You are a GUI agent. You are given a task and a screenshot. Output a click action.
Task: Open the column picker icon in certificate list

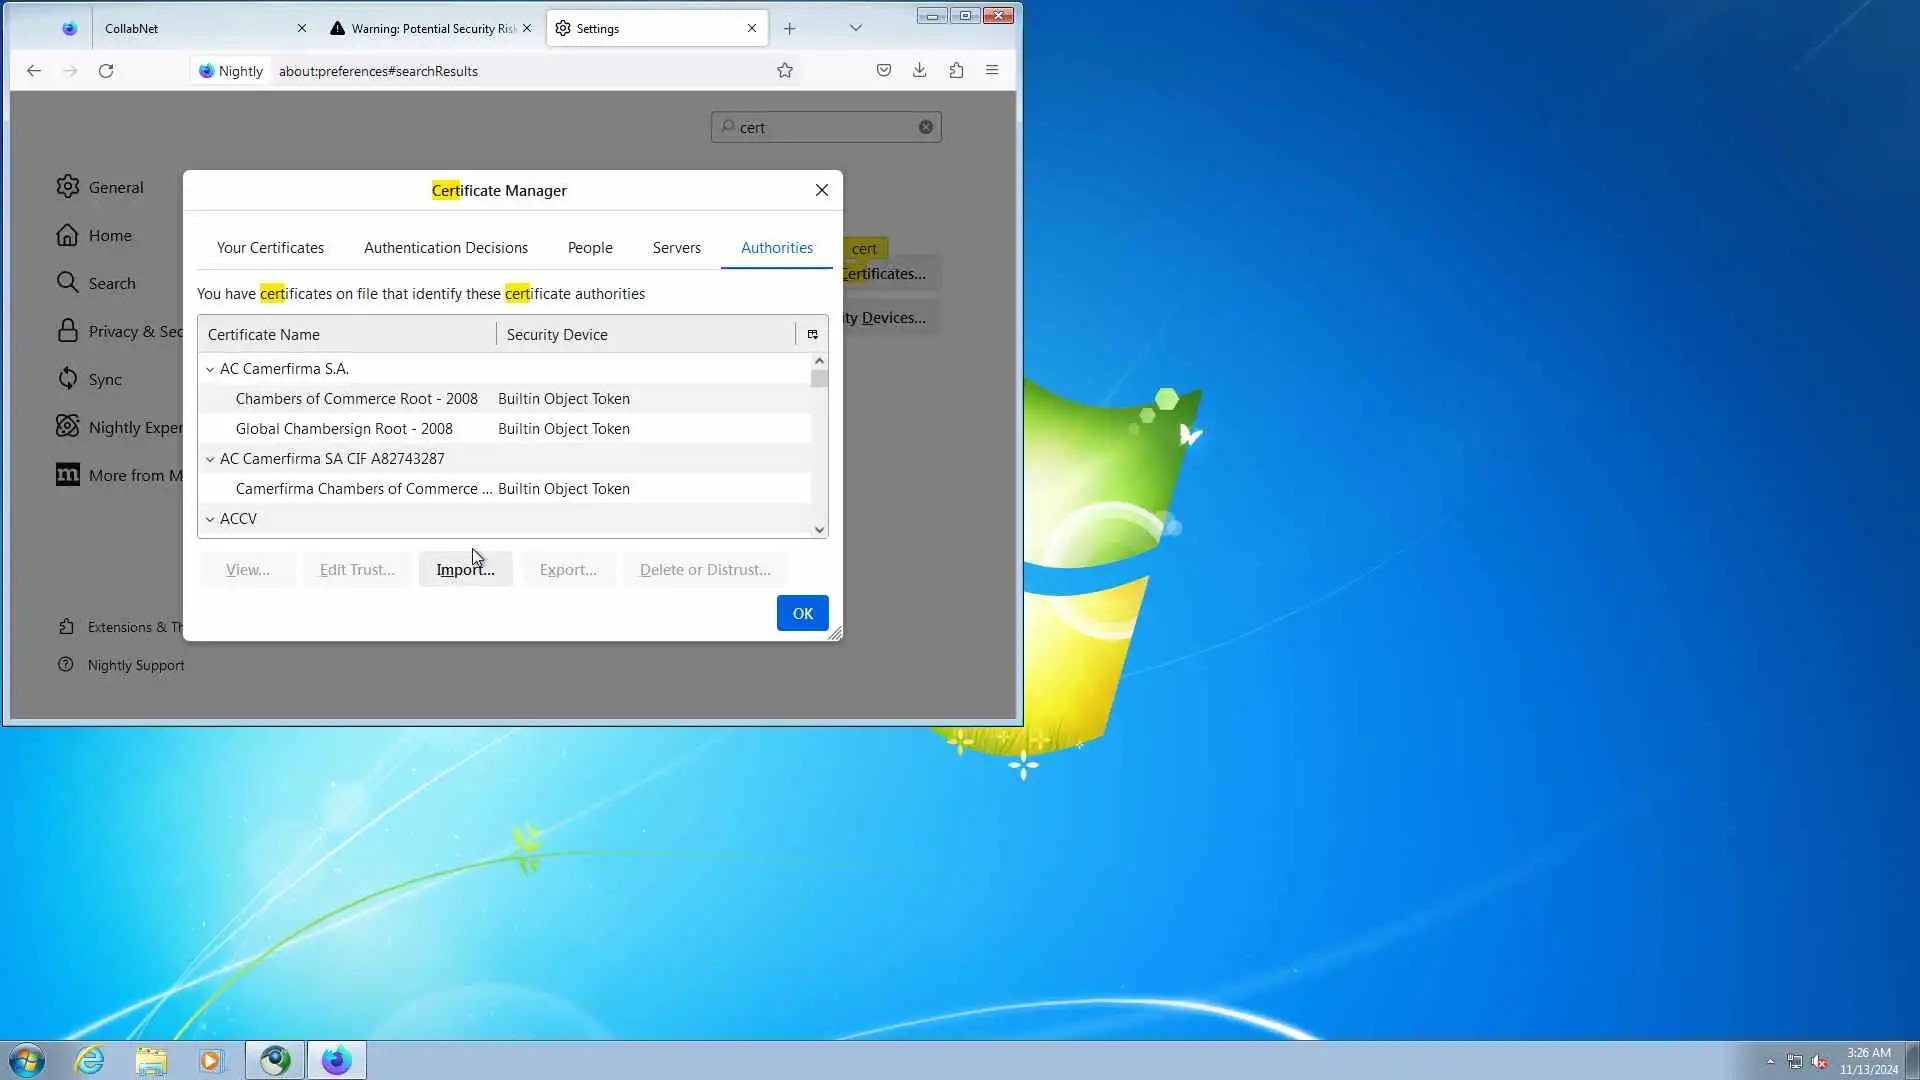812,334
